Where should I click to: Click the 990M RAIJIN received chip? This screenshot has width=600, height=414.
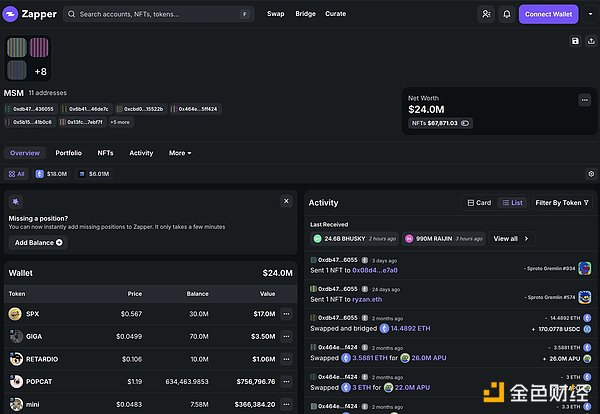444,239
